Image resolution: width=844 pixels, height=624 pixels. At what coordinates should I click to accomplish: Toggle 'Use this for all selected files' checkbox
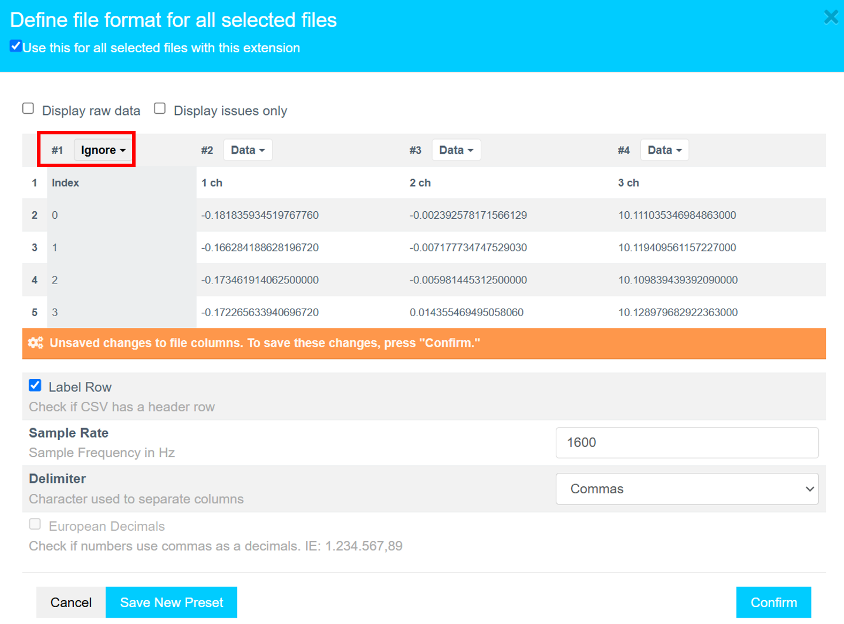pyautogui.click(x=15, y=46)
